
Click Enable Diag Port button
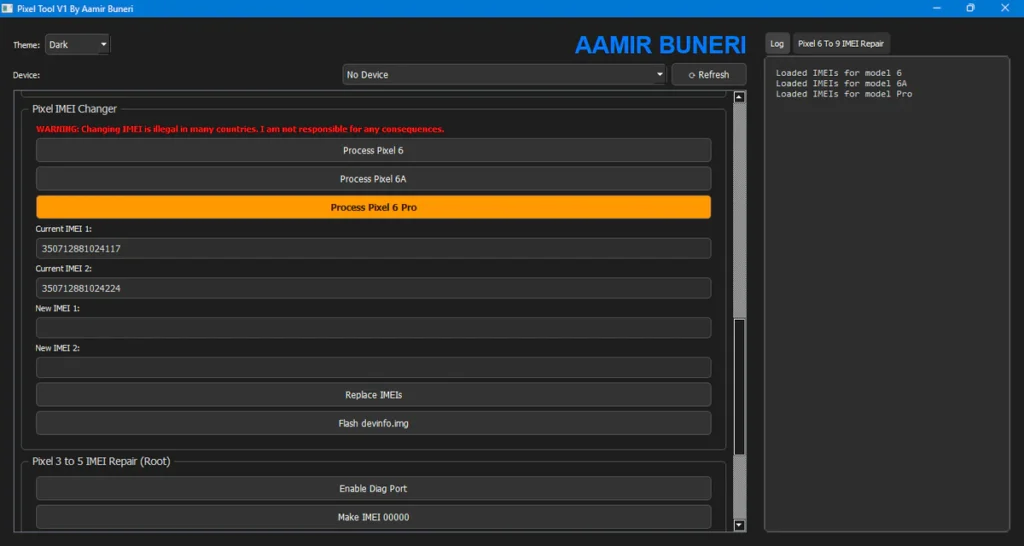pos(374,489)
